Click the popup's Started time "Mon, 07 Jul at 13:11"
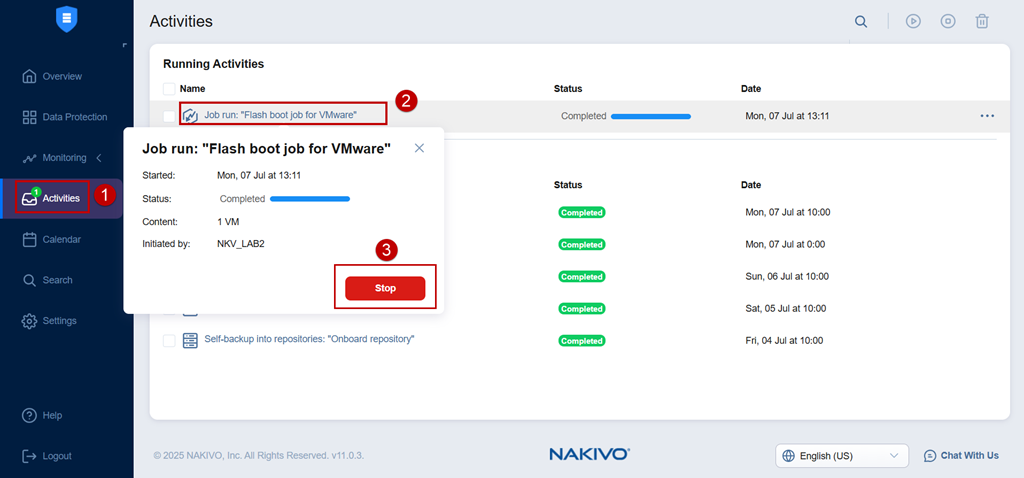Screen dimensions: 1024x478 pos(259,176)
